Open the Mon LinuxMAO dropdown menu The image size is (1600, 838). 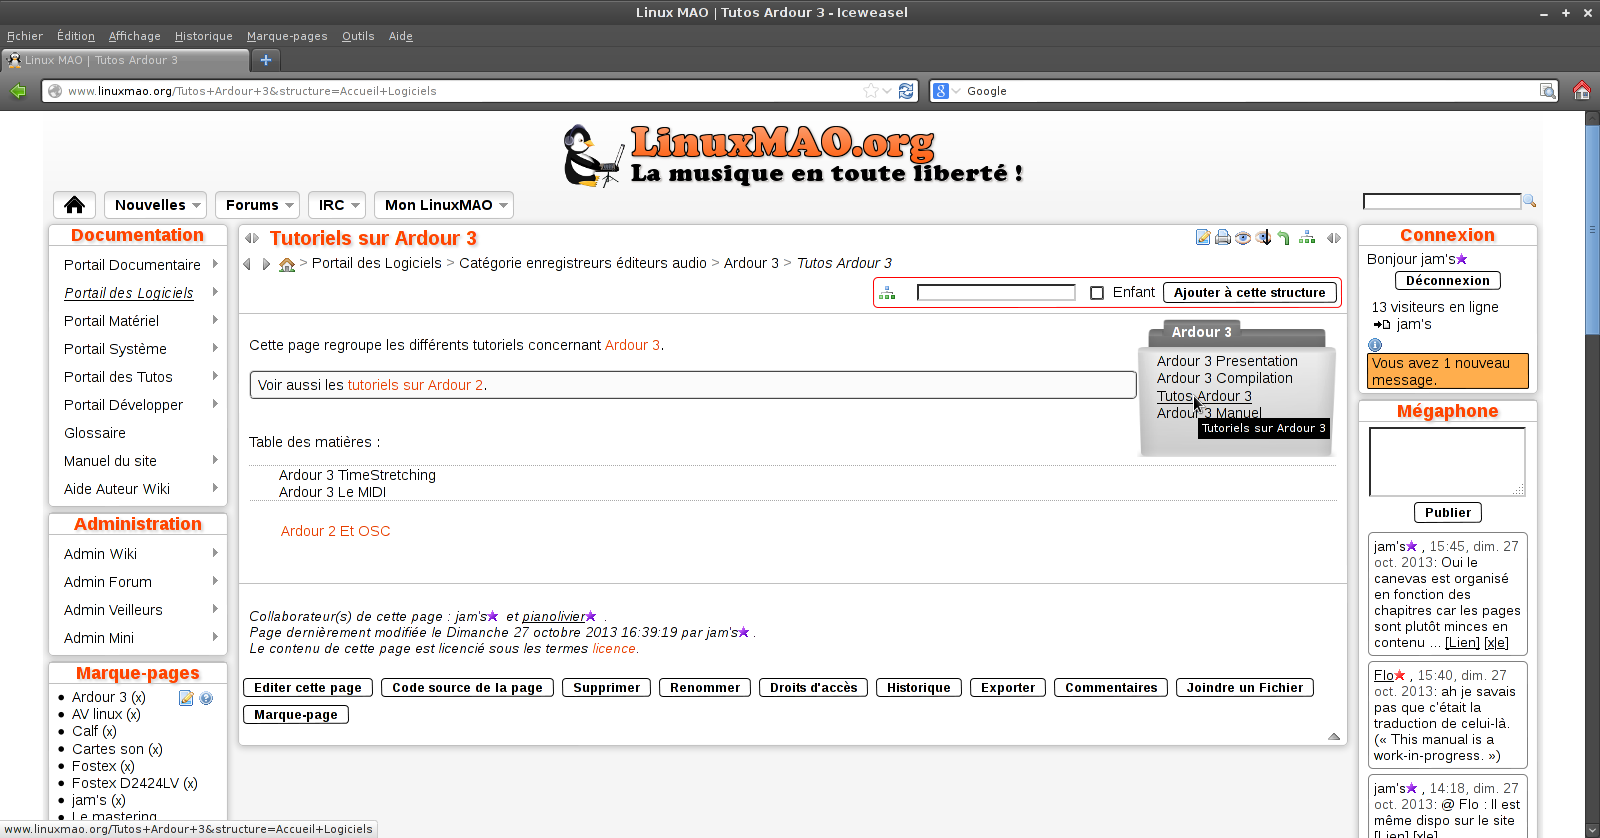(x=443, y=205)
